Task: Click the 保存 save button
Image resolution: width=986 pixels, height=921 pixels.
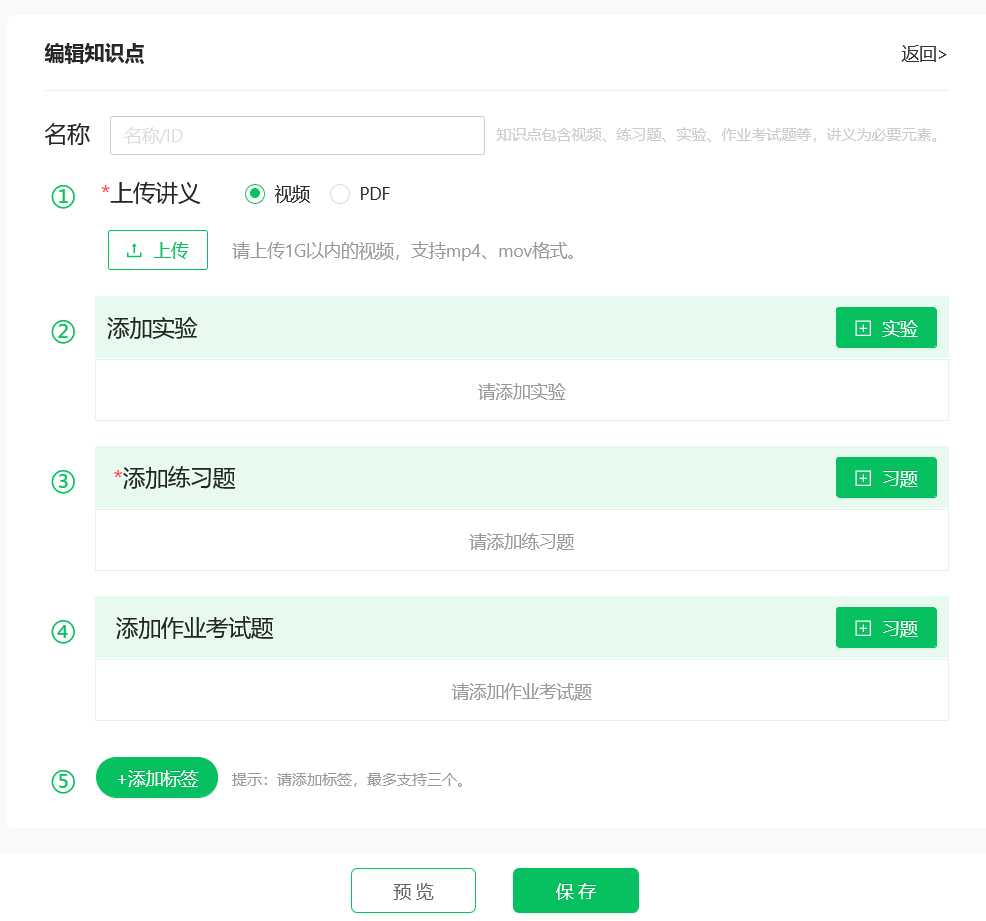Action: coord(575,890)
